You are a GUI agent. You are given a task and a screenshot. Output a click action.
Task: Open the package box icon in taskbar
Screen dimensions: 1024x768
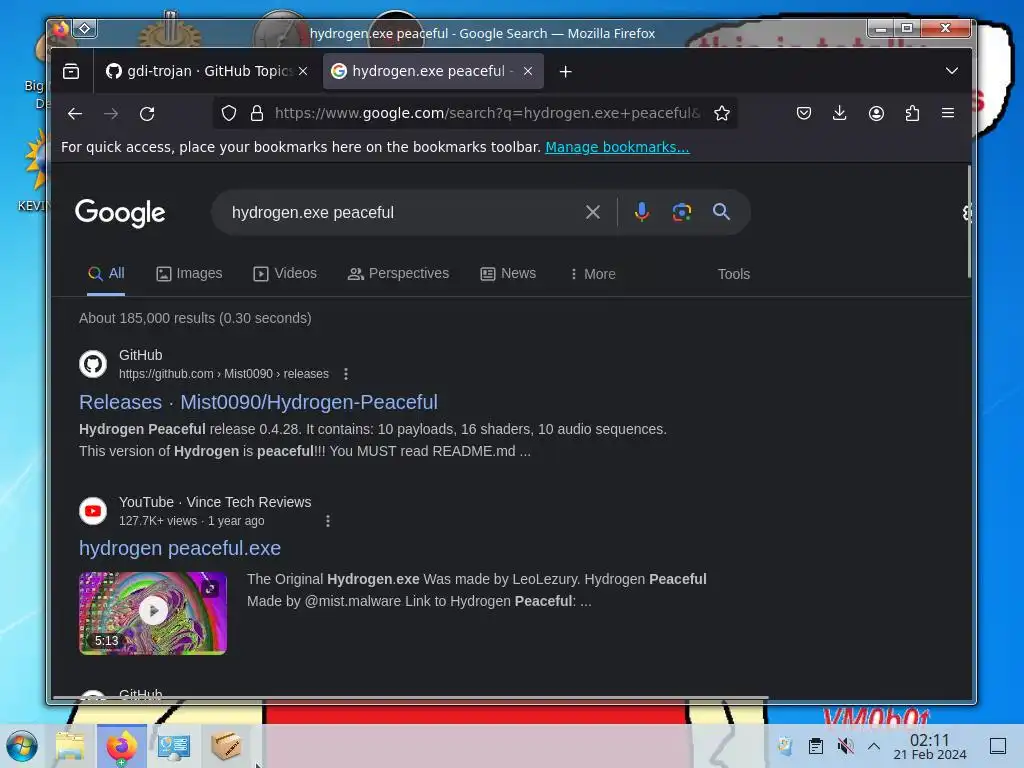226,746
